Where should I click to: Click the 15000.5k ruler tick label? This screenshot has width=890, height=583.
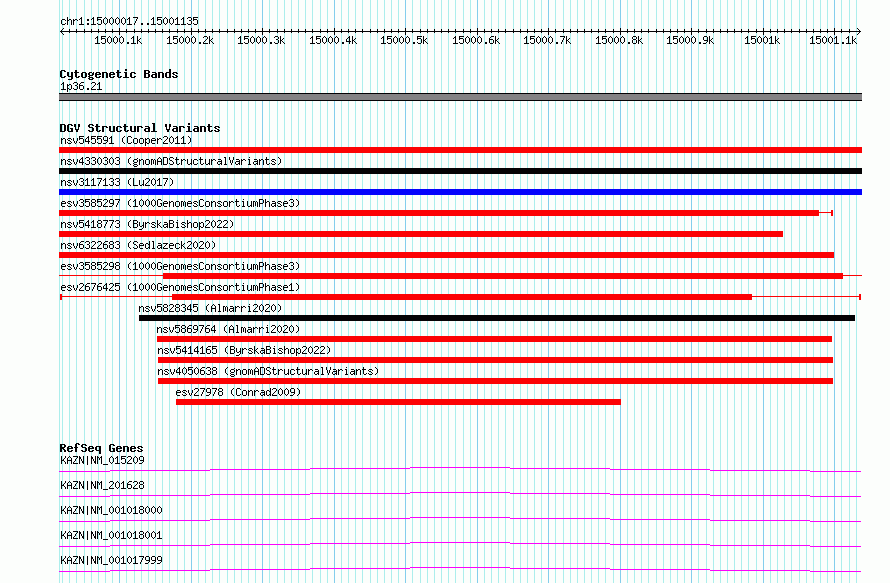coord(404,40)
